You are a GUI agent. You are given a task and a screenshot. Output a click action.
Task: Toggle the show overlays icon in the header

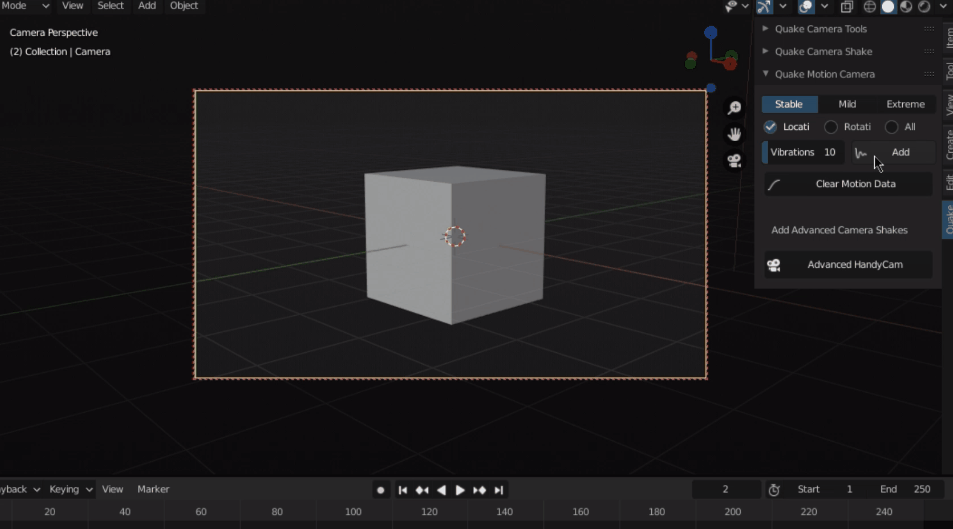805,6
